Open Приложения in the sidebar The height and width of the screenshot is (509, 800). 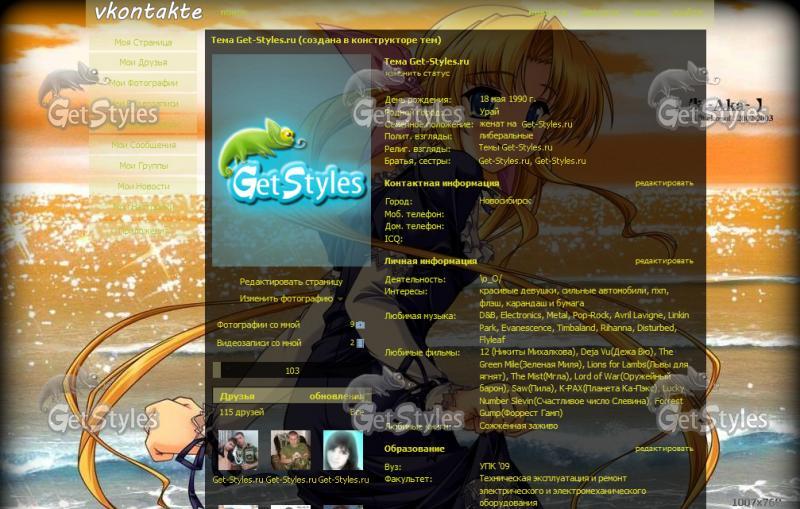[x=143, y=231]
